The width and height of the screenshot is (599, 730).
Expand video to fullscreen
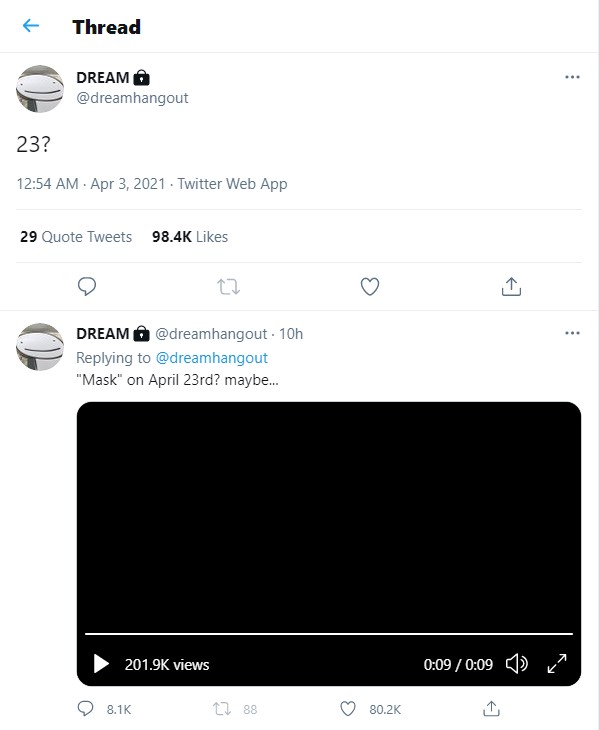coord(557,663)
